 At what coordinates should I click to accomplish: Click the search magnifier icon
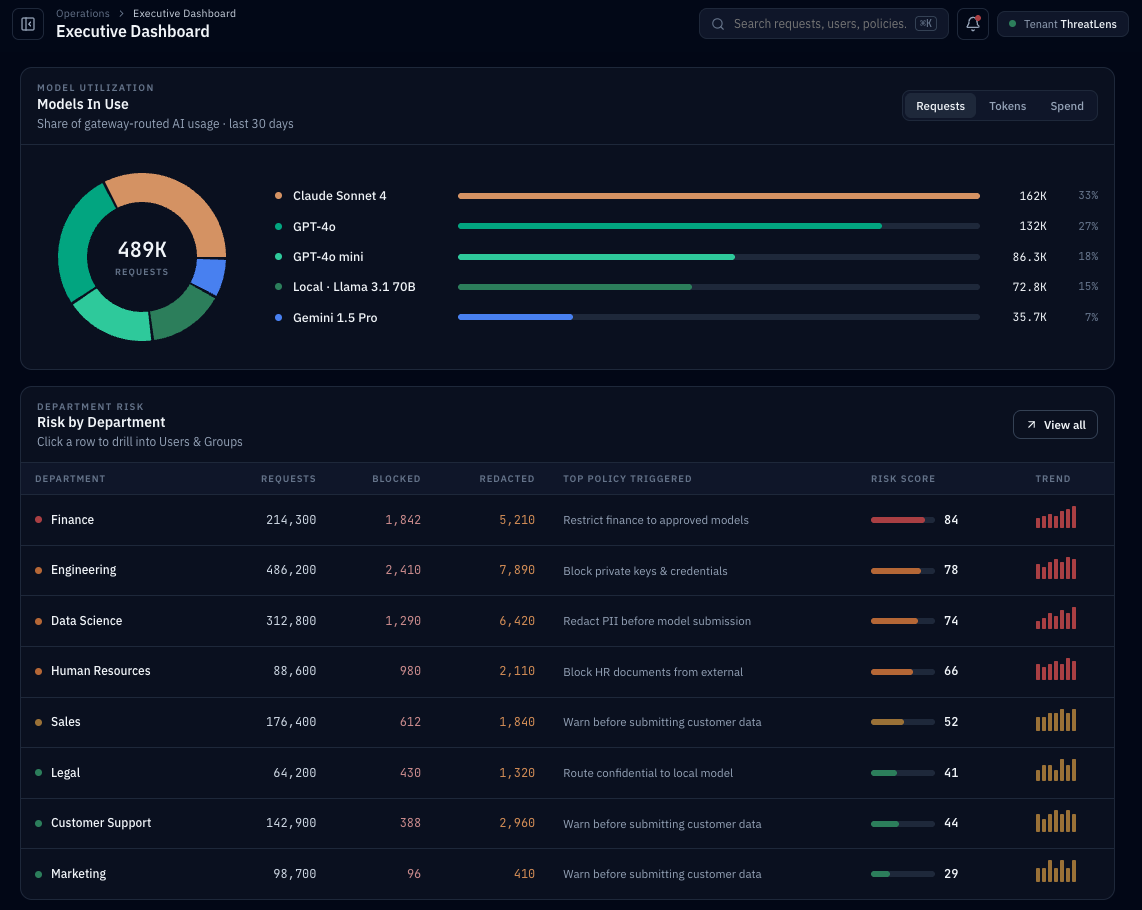pos(717,24)
